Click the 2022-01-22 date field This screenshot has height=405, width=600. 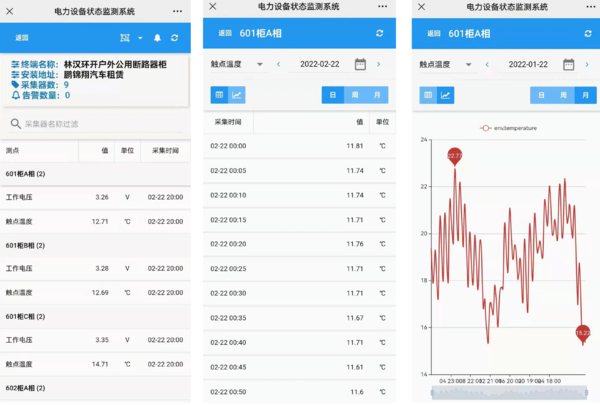[x=528, y=65]
